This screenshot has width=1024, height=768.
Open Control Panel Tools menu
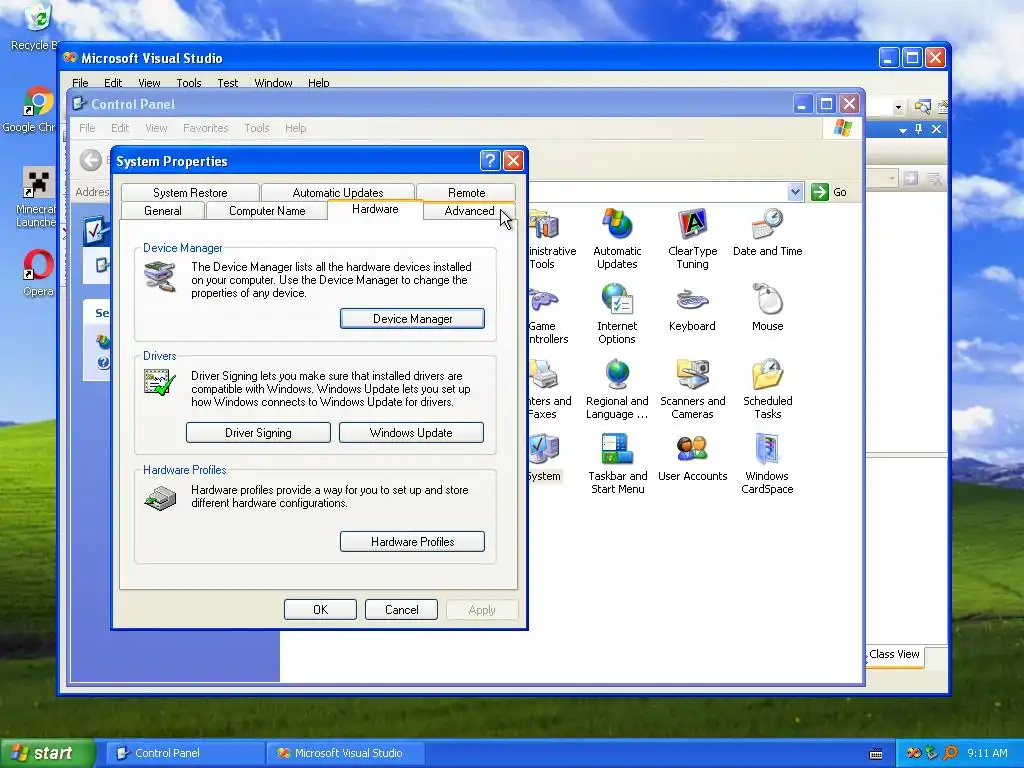point(257,128)
